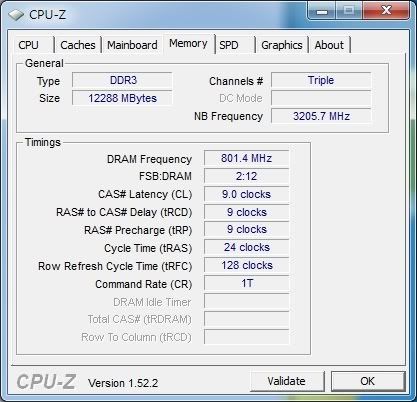Click the NB Frequency value field
The width and height of the screenshot is (417, 402).
[x=321, y=116]
